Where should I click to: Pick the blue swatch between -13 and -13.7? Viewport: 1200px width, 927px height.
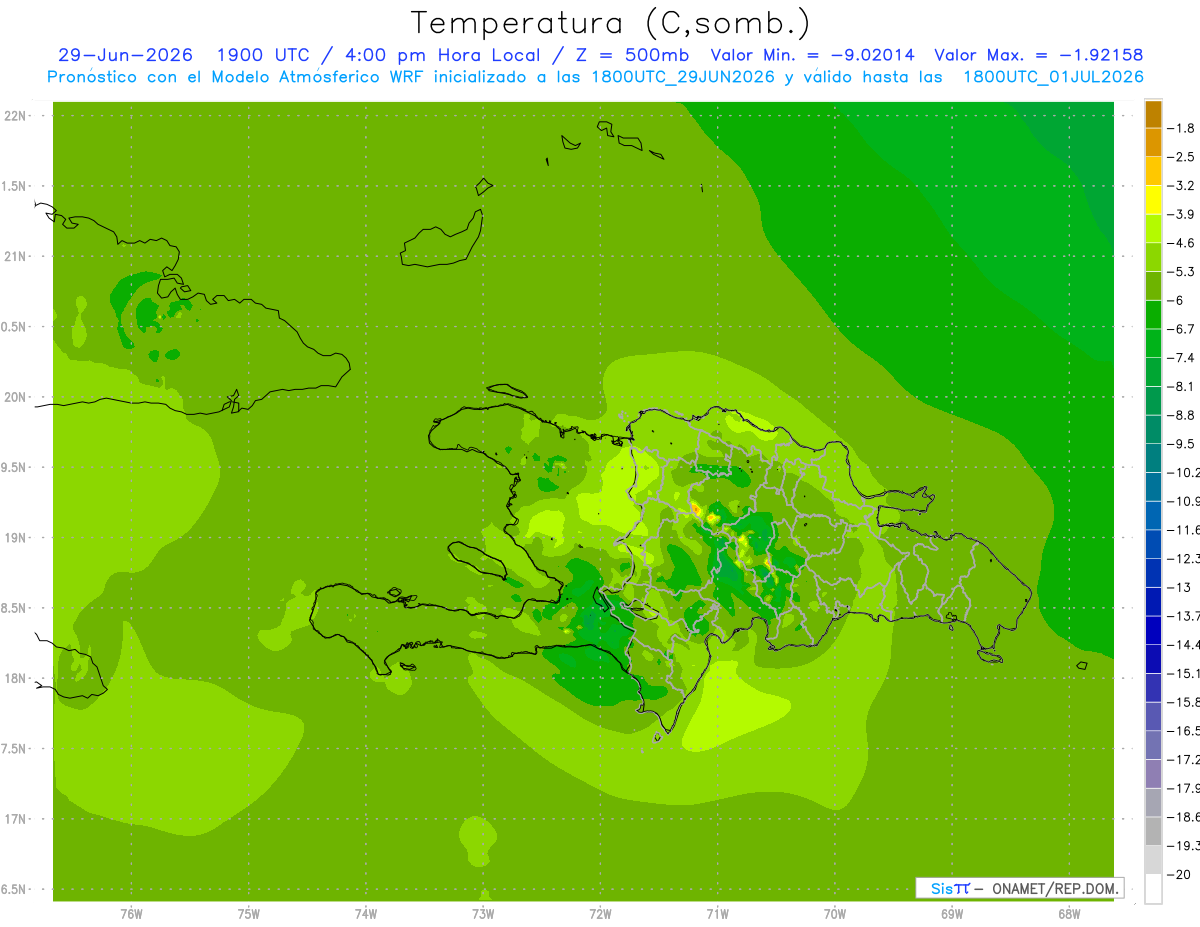click(1153, 602)
